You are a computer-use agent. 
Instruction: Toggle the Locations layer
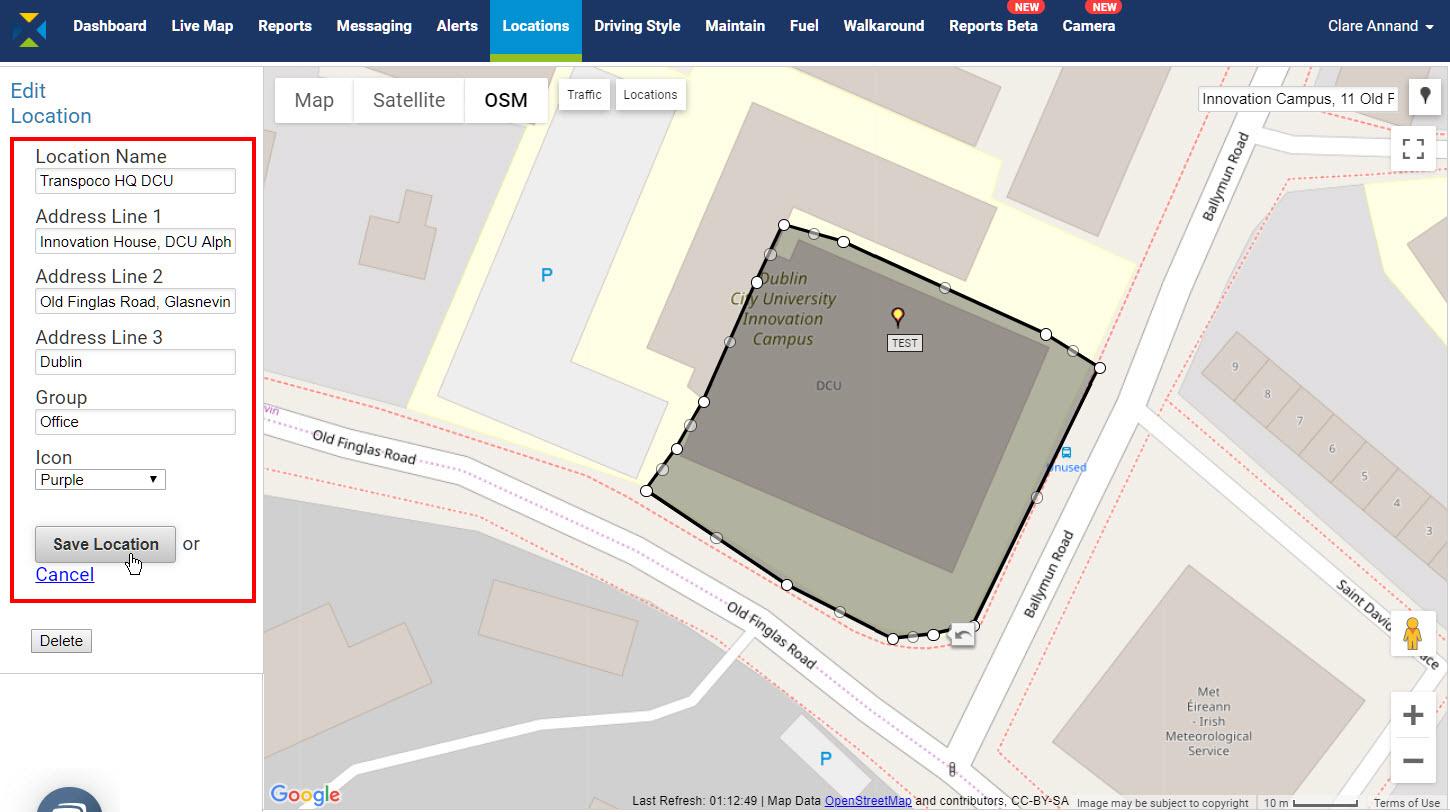click(x=650, y=95)
